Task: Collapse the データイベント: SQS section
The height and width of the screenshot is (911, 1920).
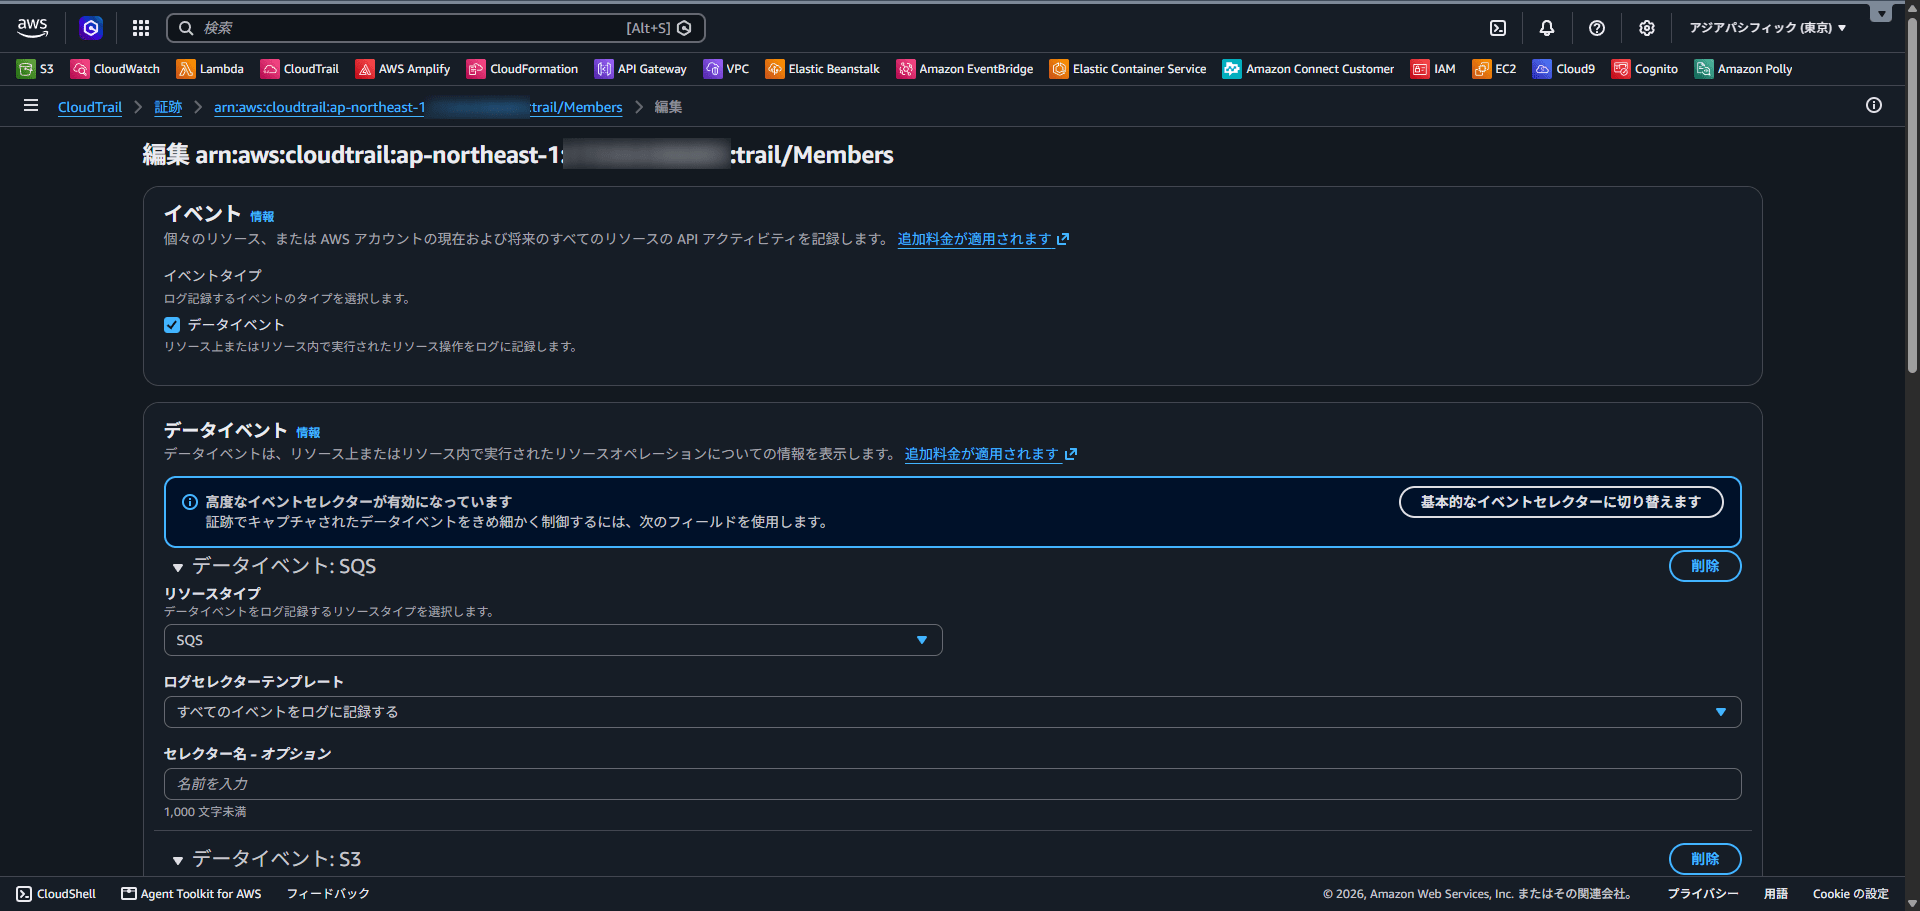Action: [x=178, y=567]
